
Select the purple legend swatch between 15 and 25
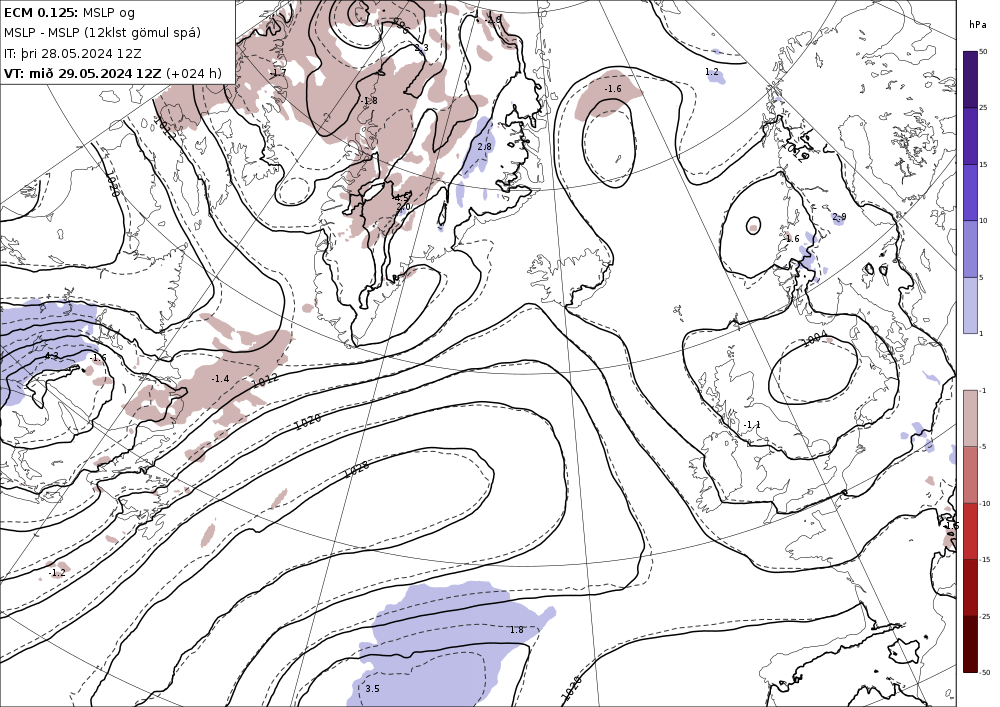(970, 136)
